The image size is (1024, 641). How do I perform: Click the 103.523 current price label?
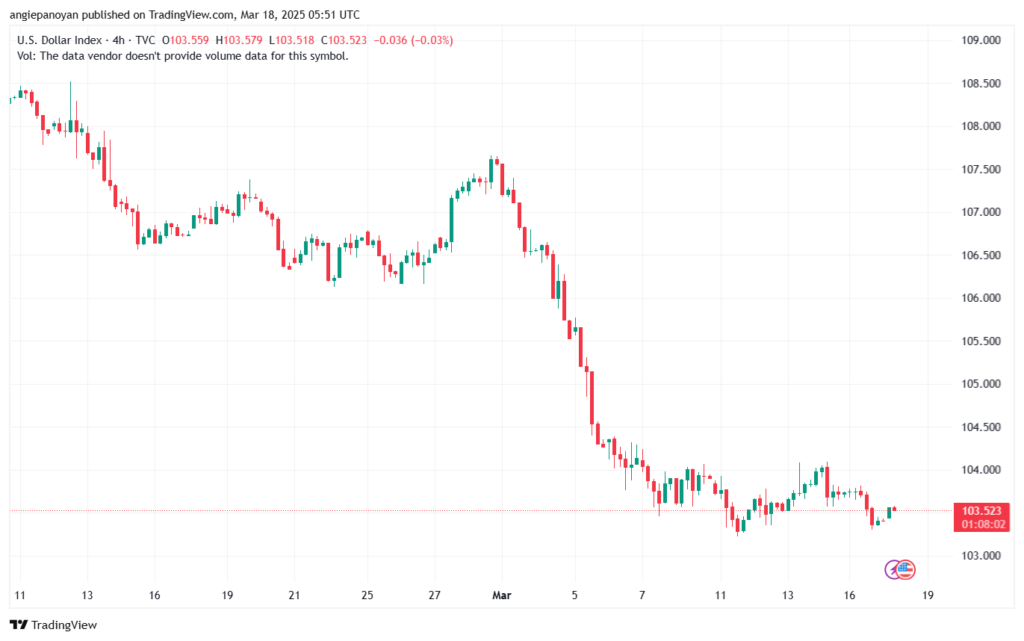click(x=981, y=510)
